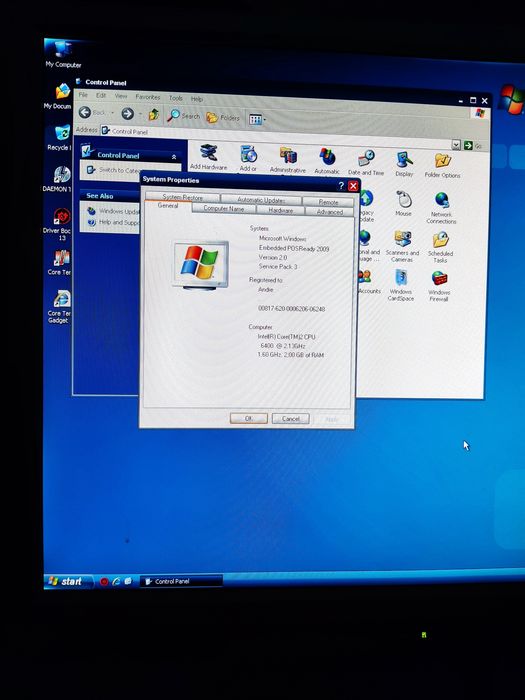Open the Date and Time icon
The image size is (525, 700).
(366, 162)
